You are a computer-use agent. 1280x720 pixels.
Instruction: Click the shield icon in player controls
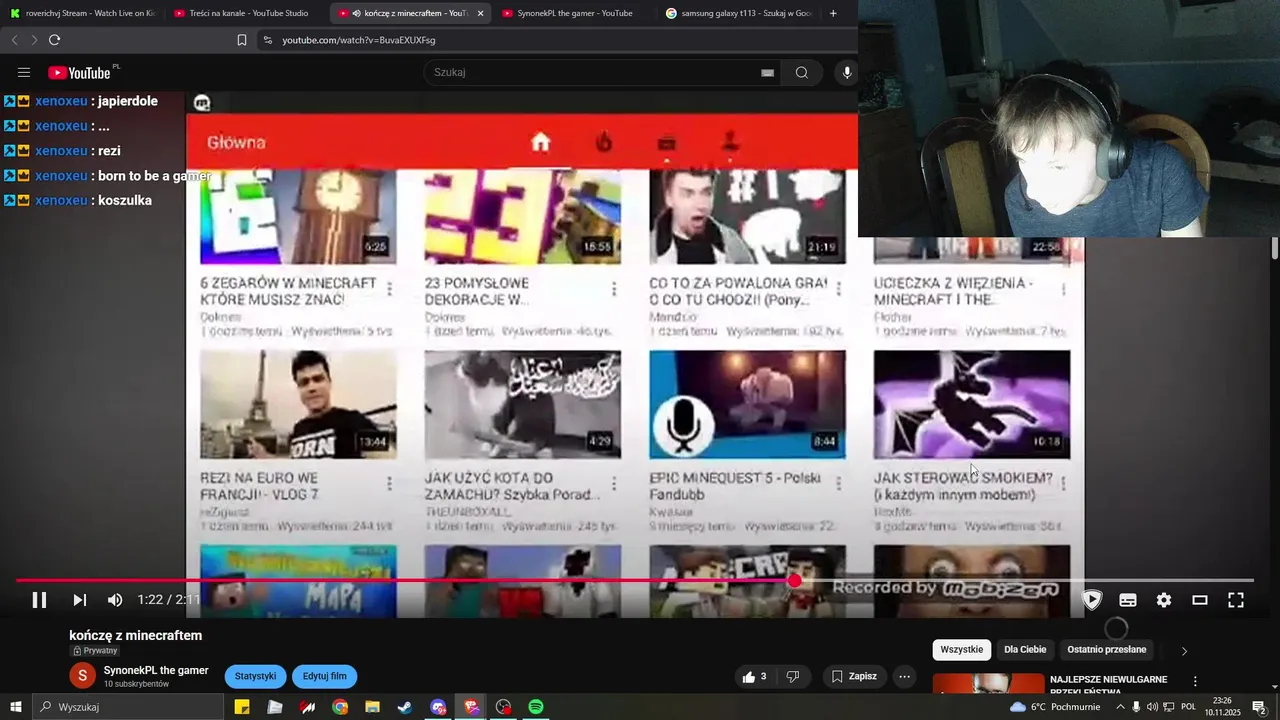1092,600
